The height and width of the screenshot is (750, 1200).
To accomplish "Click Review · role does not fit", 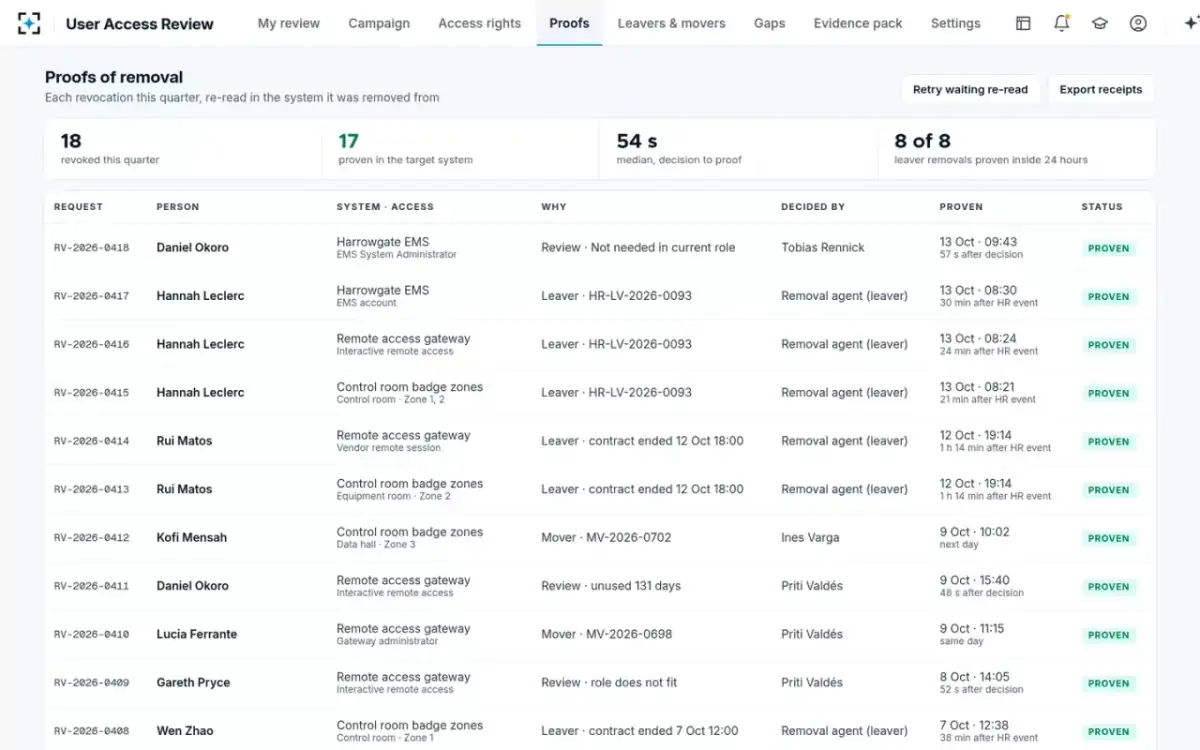I will 609,683.
